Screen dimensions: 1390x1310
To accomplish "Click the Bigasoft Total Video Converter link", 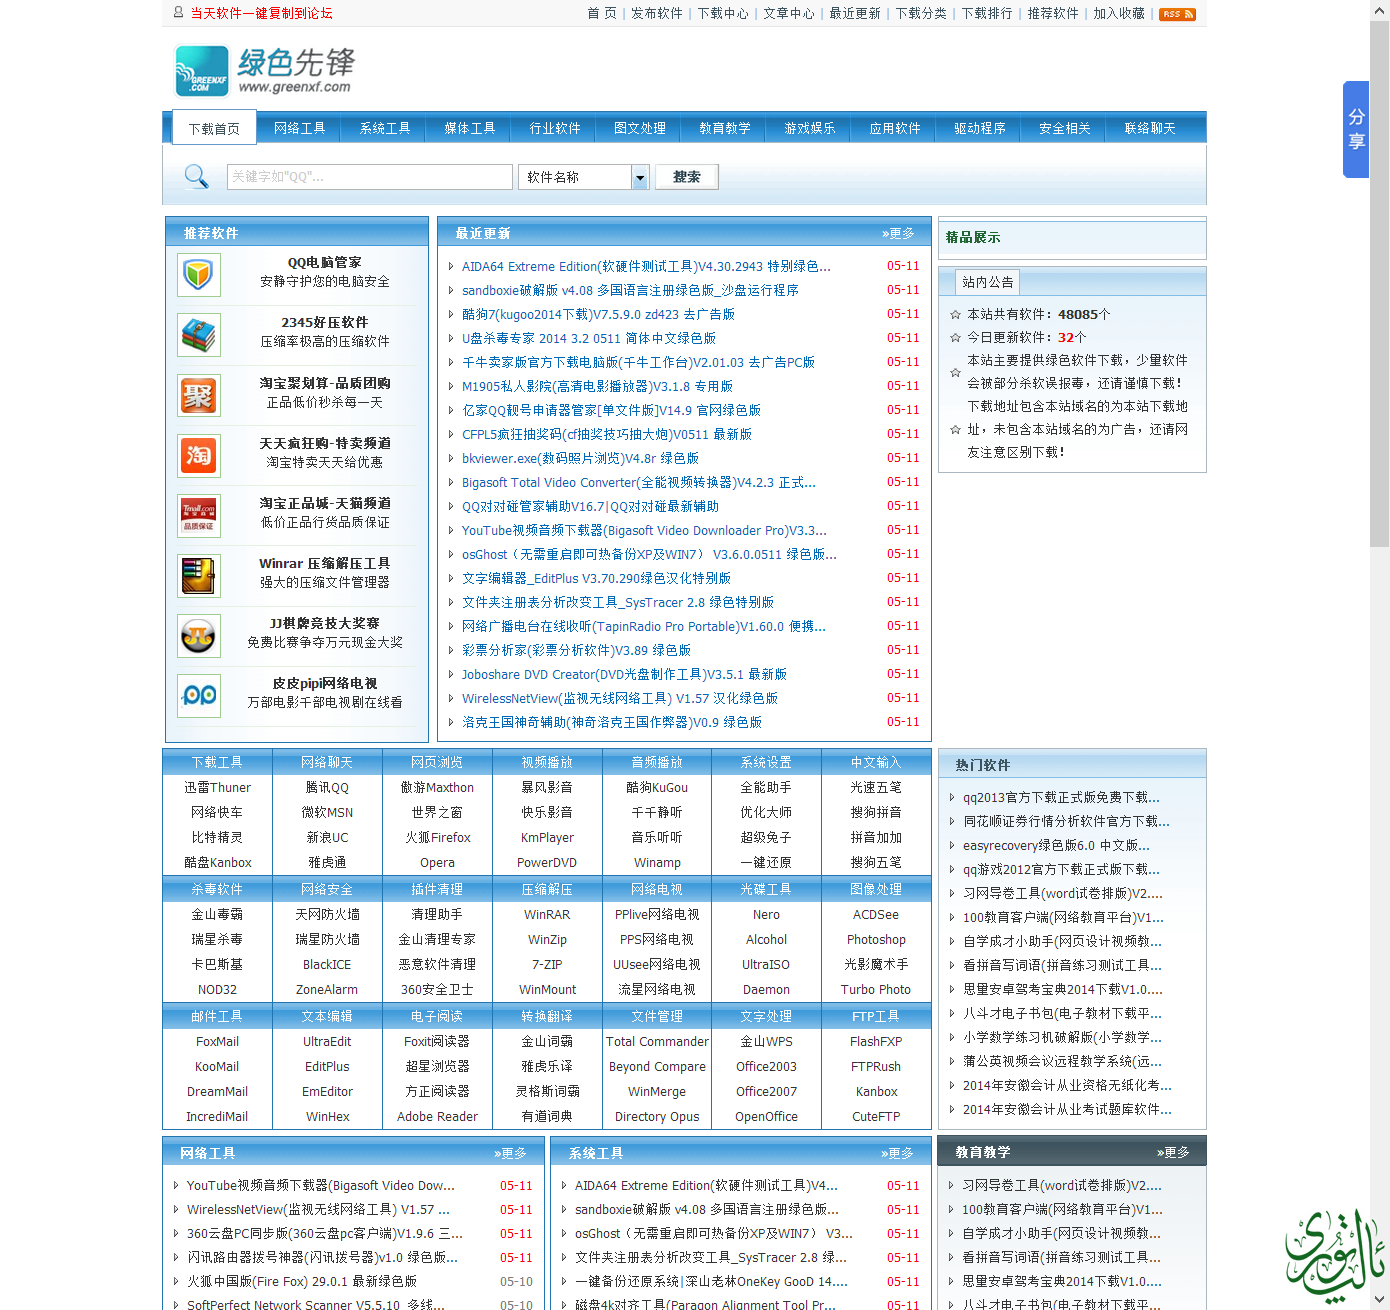I will click(639, 482).
